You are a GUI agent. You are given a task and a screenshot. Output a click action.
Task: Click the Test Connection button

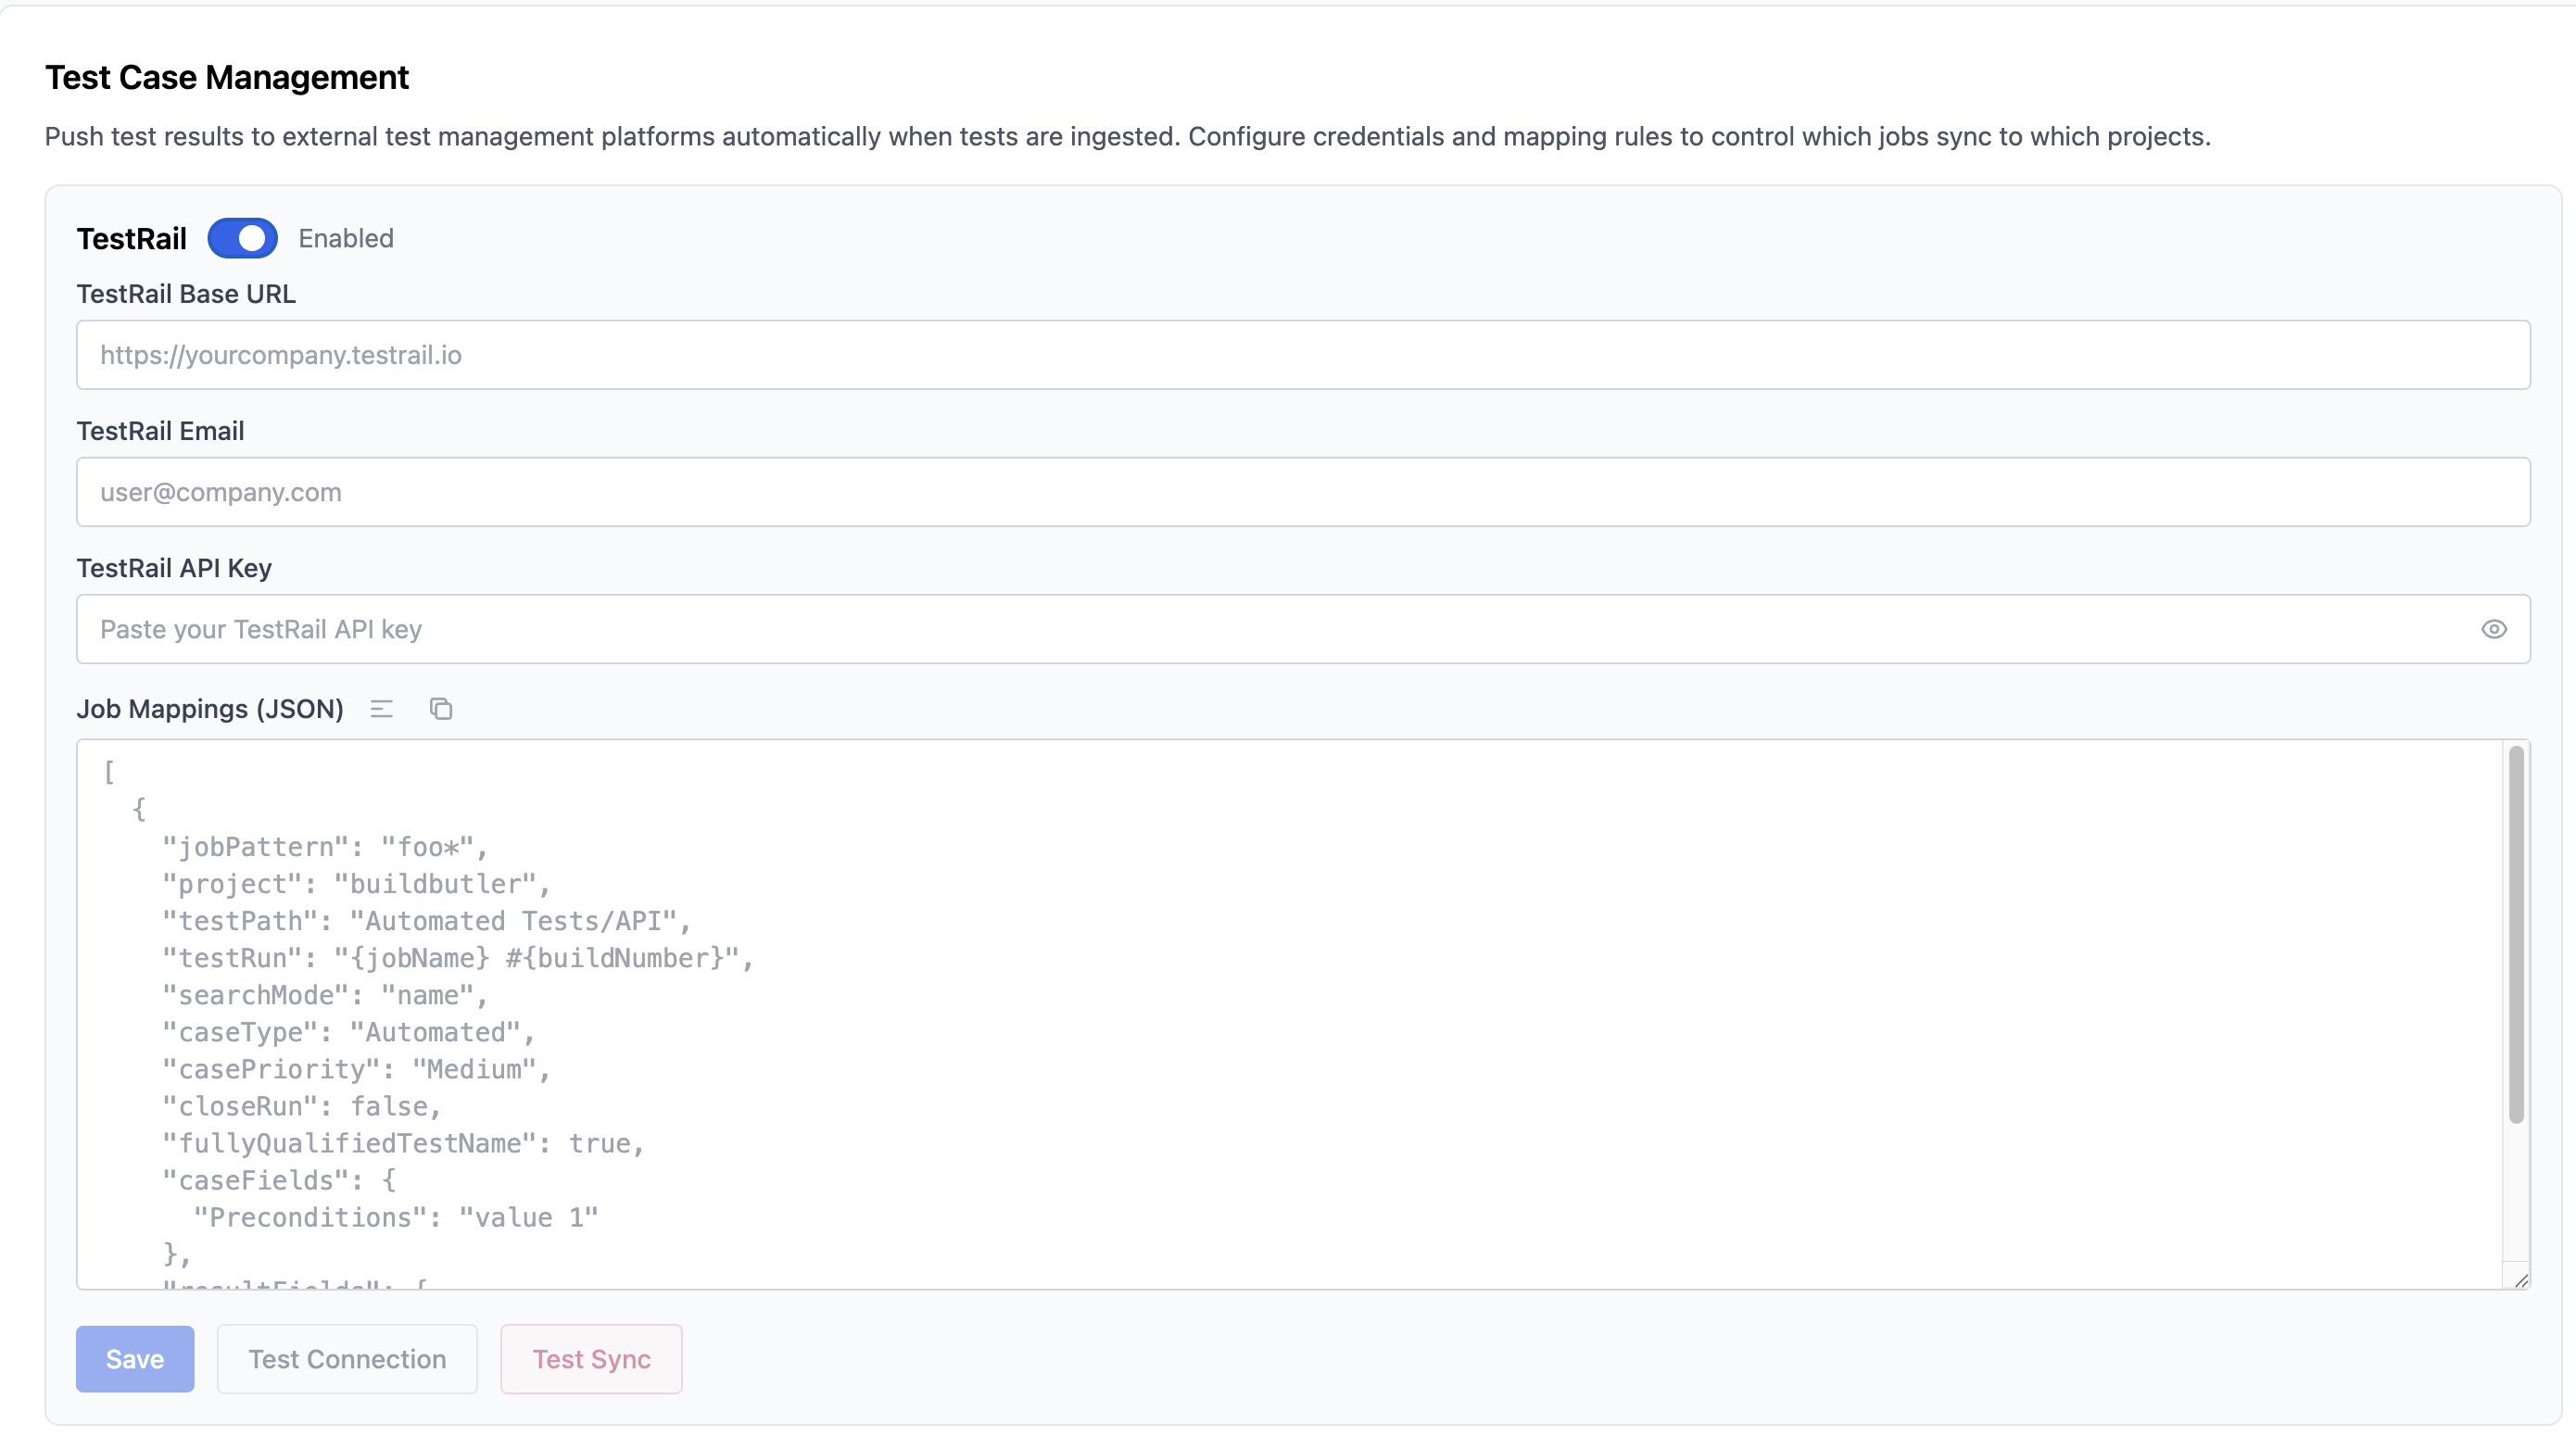(347, 1359)
